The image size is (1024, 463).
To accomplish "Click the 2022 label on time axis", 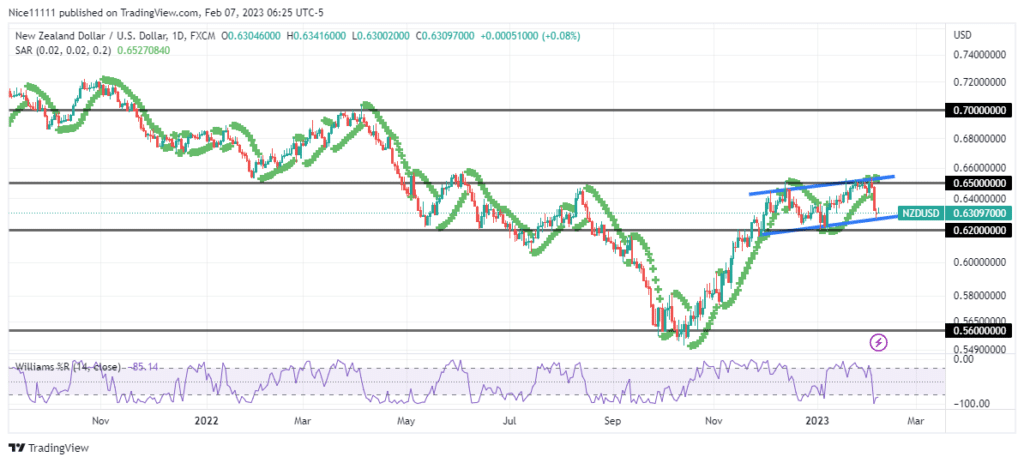I will (207, 421).
